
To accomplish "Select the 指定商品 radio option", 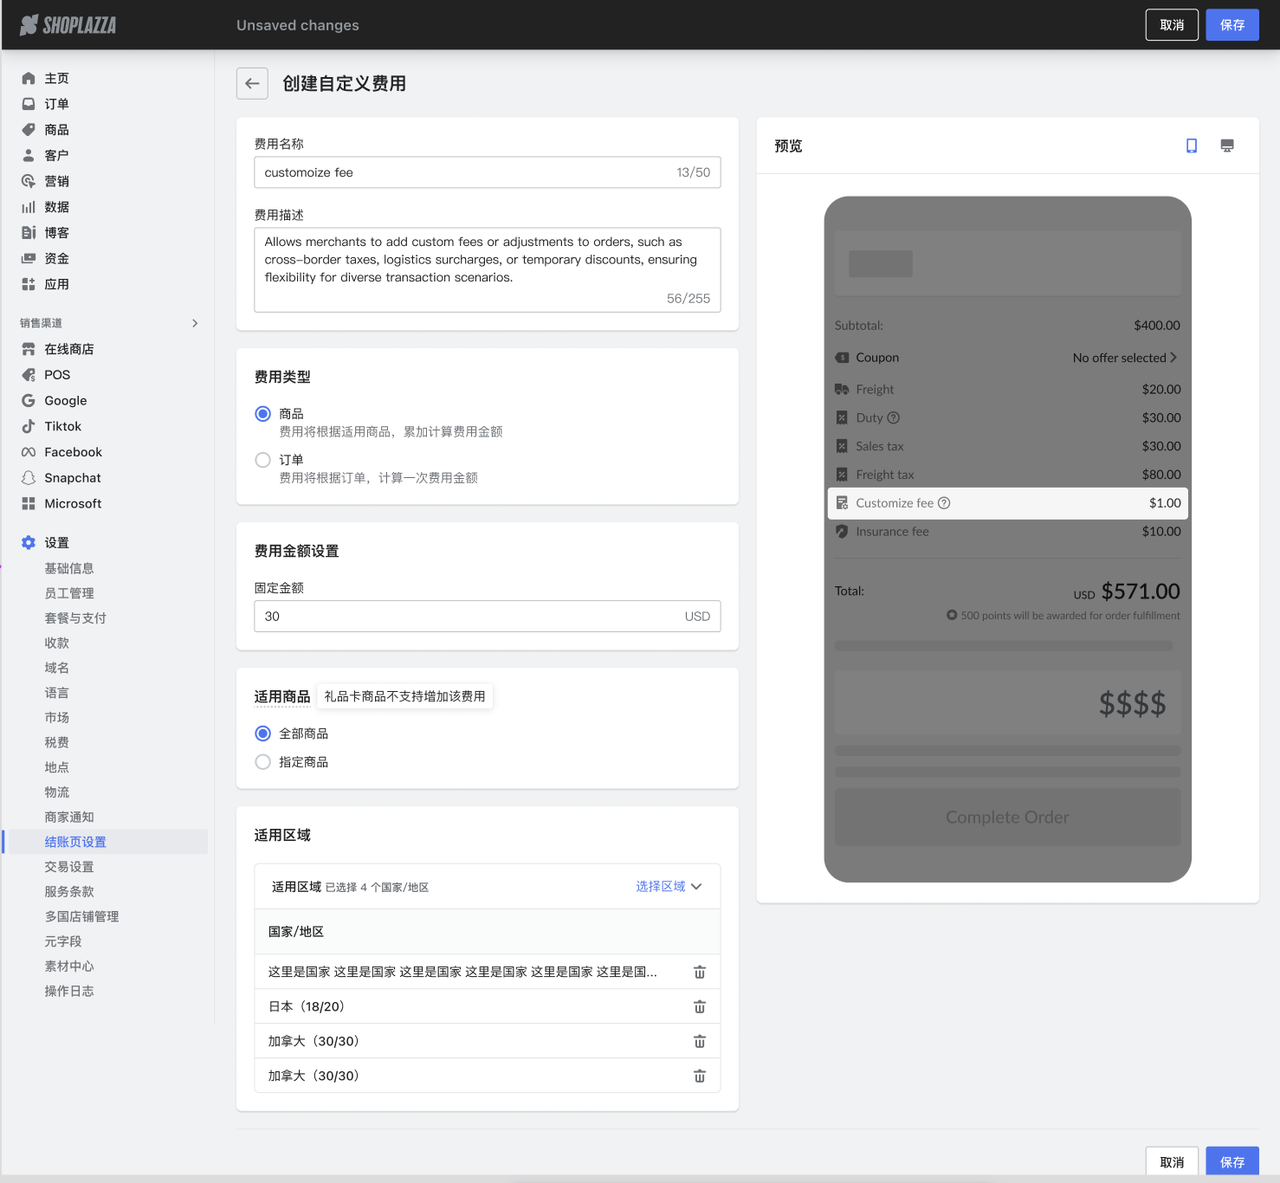I will point(263,762).
